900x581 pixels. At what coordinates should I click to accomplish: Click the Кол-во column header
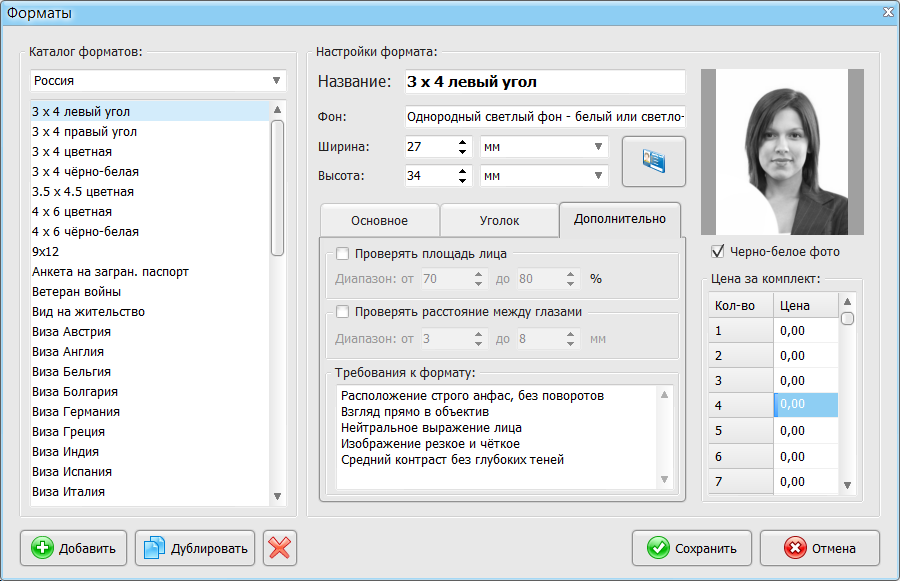[741, 305]
